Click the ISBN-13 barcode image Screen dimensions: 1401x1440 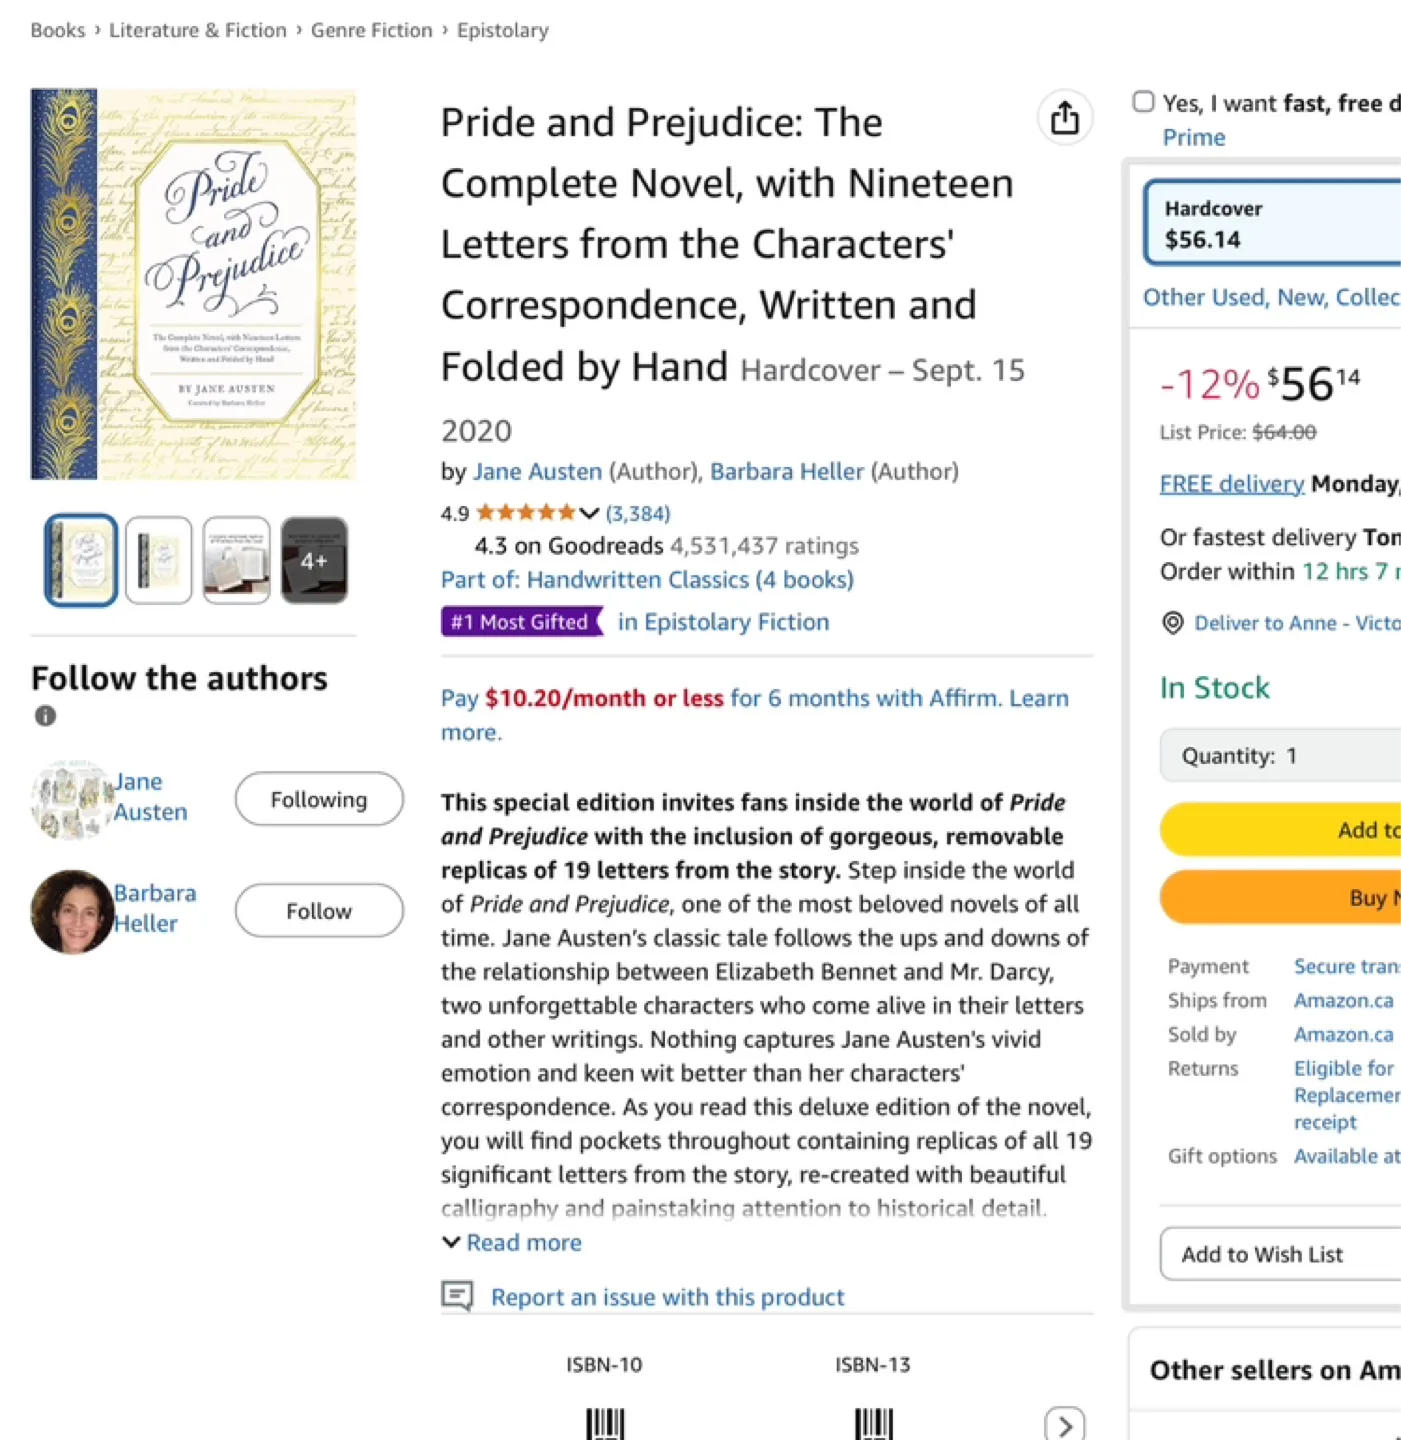[872, 1424]
